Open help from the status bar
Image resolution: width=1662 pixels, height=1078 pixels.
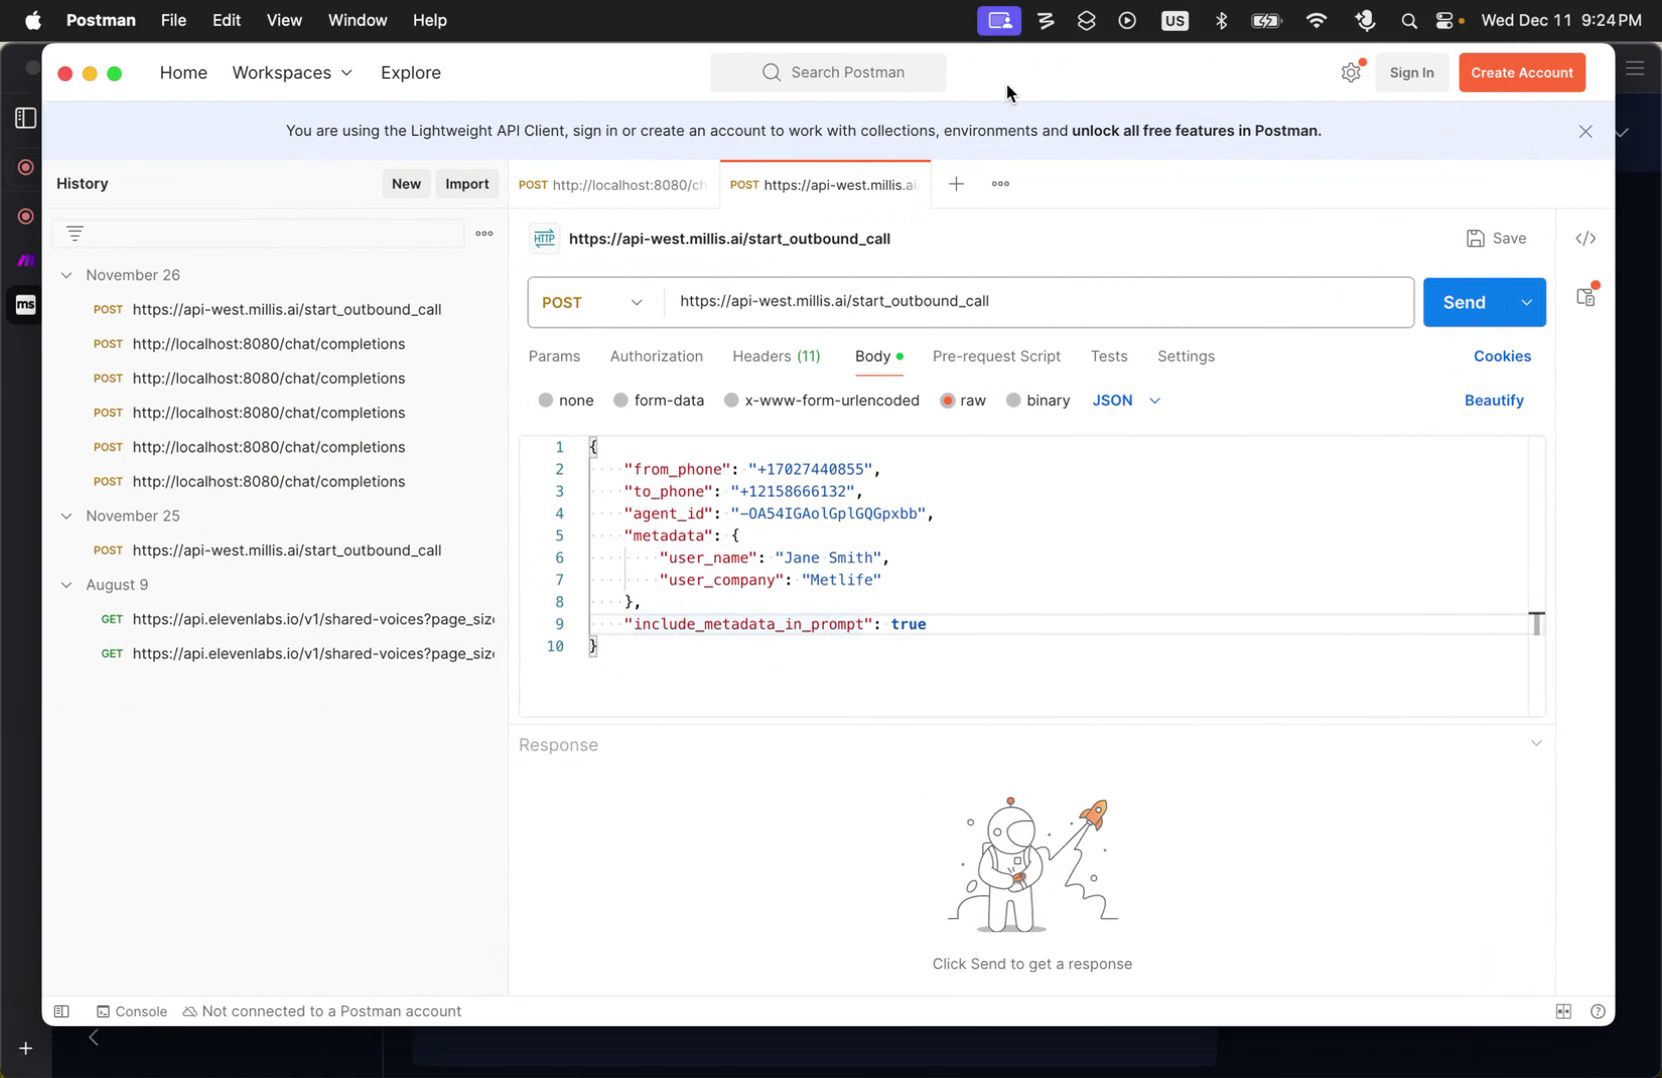1597,1011
